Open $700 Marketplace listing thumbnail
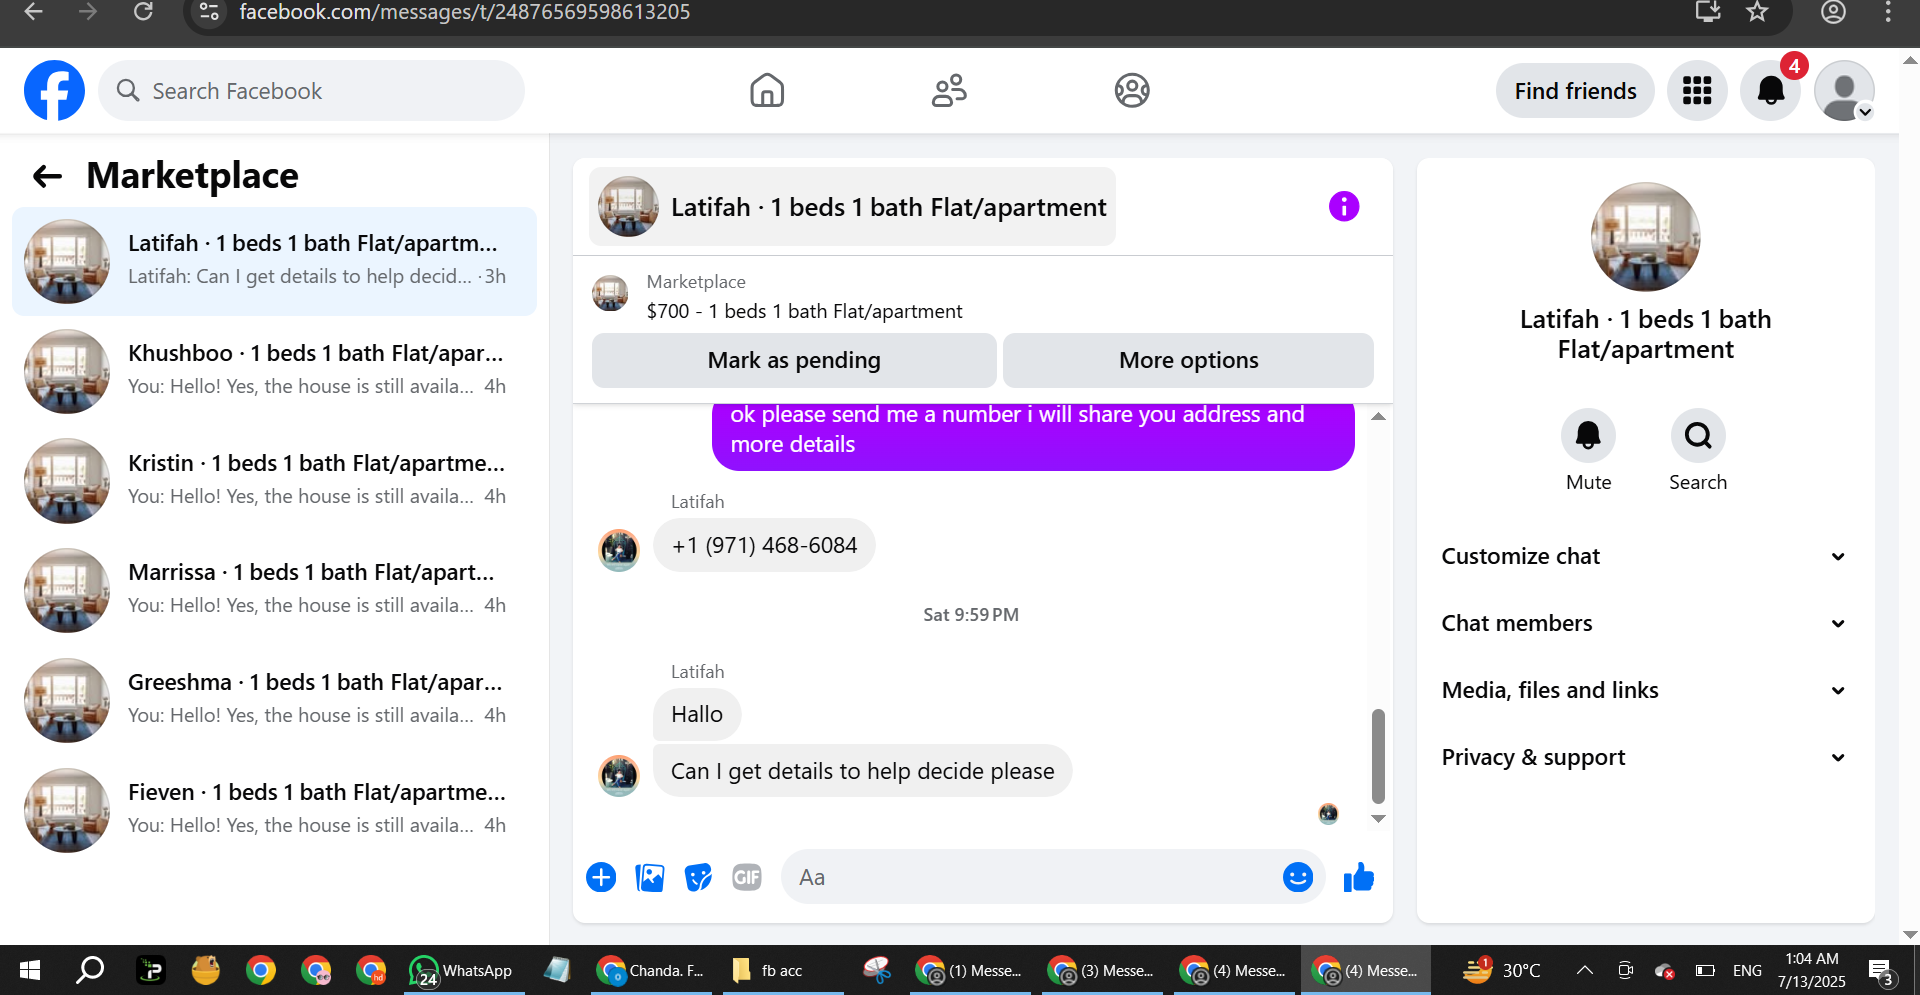Screen dimensions: 1920x995 (x=610, y=295)
